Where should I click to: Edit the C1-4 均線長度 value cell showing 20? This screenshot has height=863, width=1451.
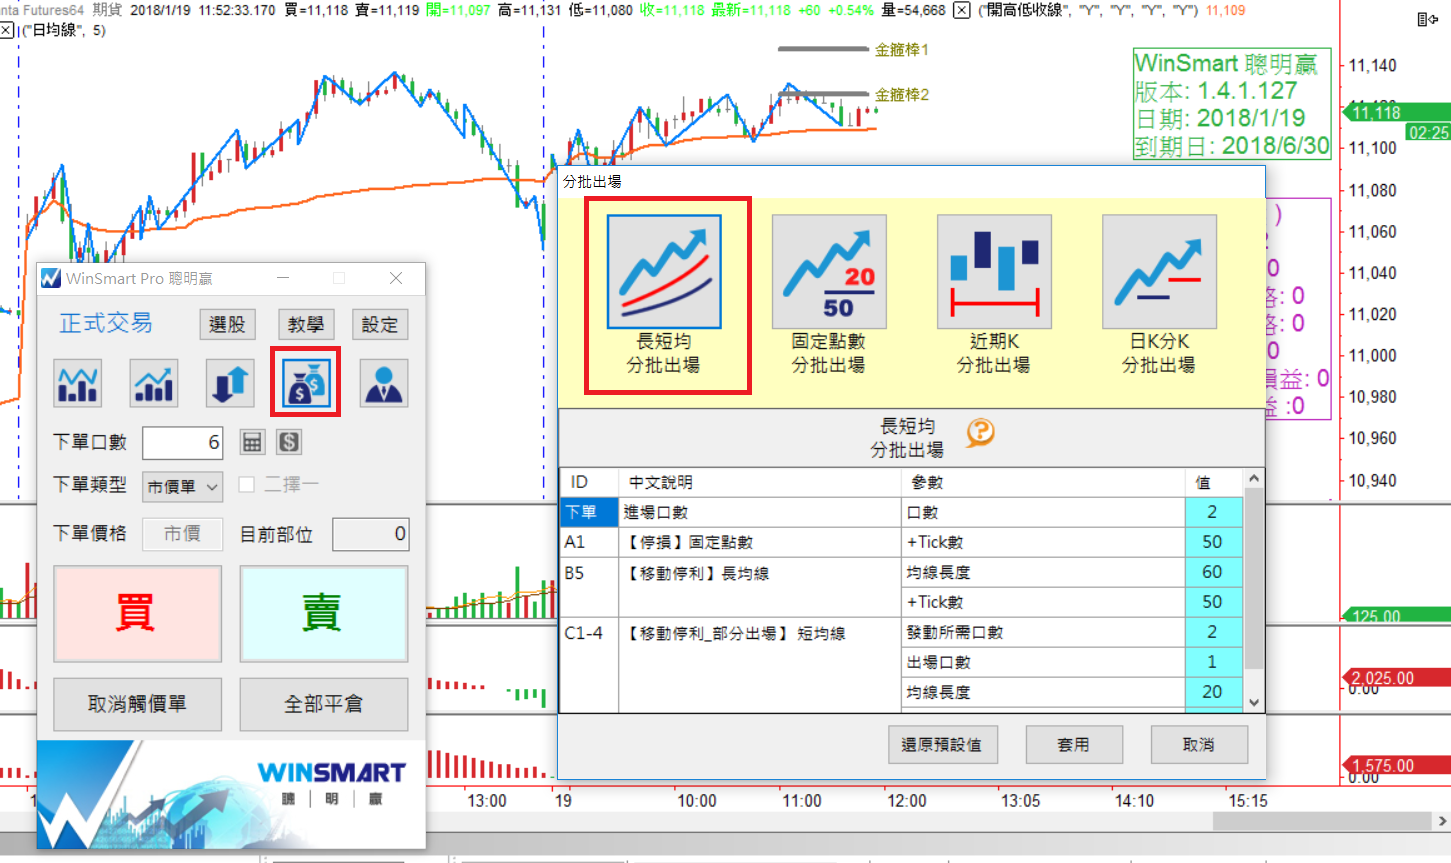pyautogui.click(x=1213, y=692)
